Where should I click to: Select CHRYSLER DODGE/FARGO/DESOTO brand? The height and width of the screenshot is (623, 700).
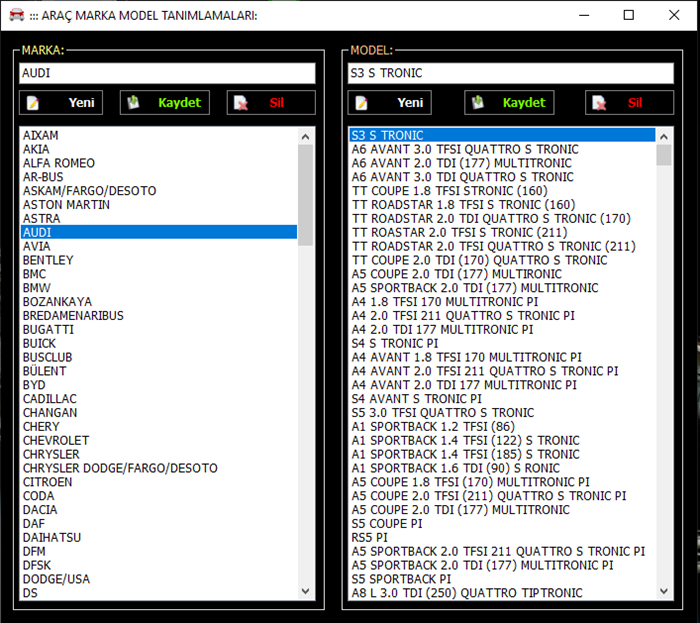pyautogui.click(x=159, y=468)
